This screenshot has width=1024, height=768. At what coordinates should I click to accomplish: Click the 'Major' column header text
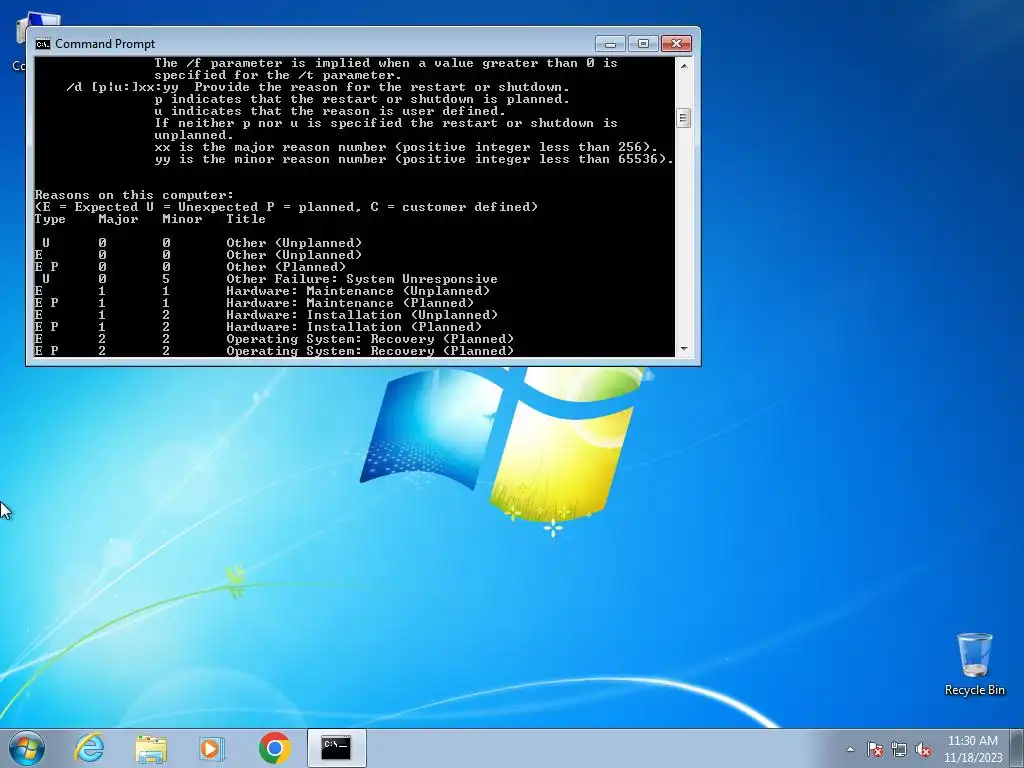coord(118,219)
